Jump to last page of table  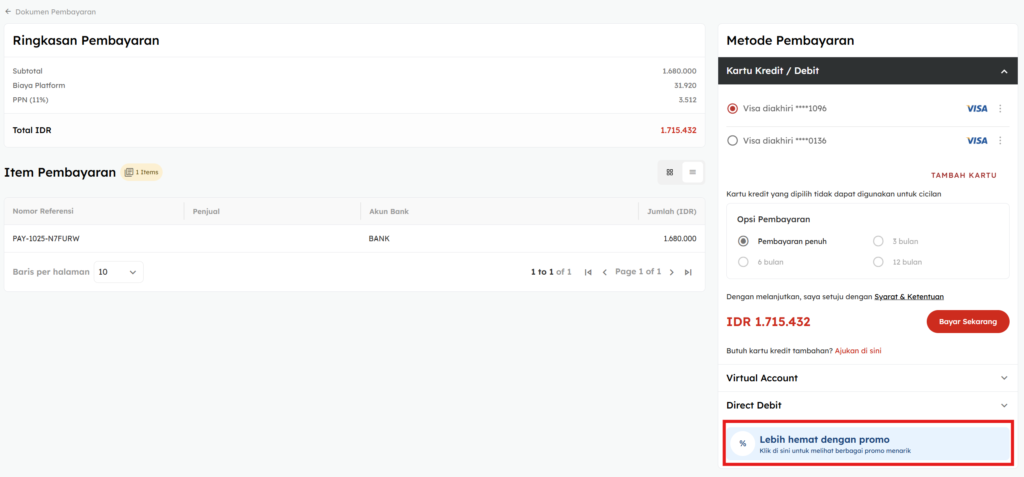(688, 272)
